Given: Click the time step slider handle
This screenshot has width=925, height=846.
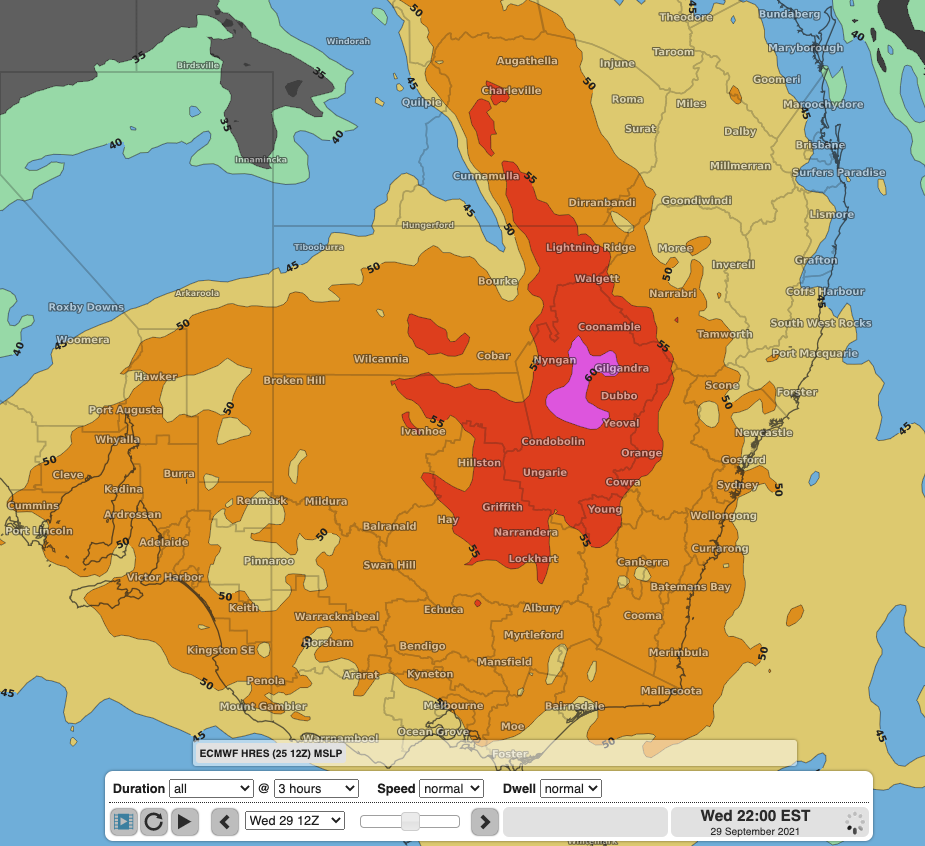Looking at the screenshot, I should 410,821.
